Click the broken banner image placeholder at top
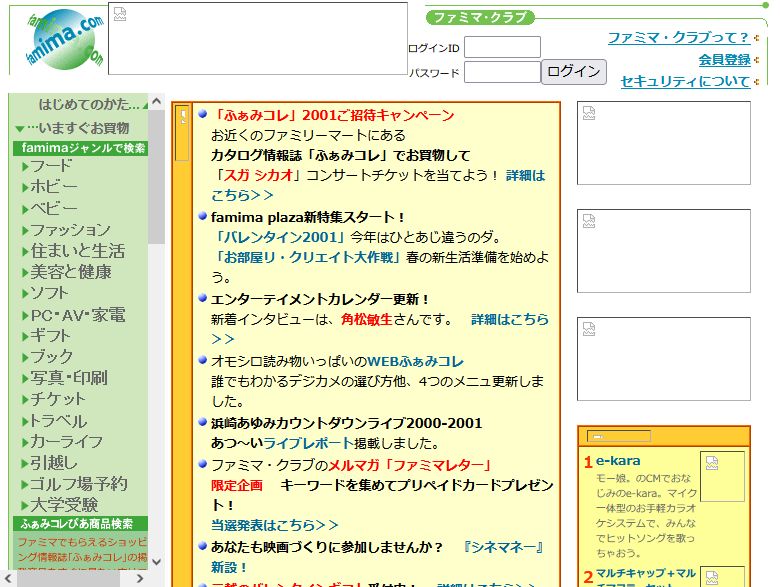Viewport: 780px width, 587px height. (258, 38)
